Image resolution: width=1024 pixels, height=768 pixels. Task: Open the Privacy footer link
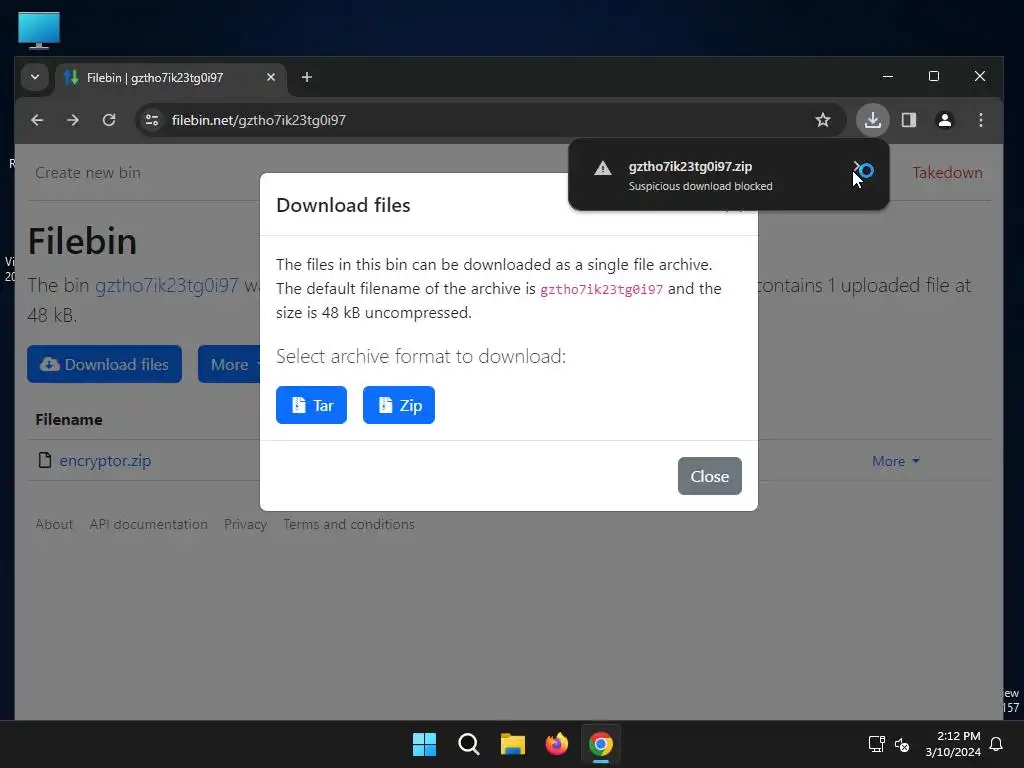[246, 524]
